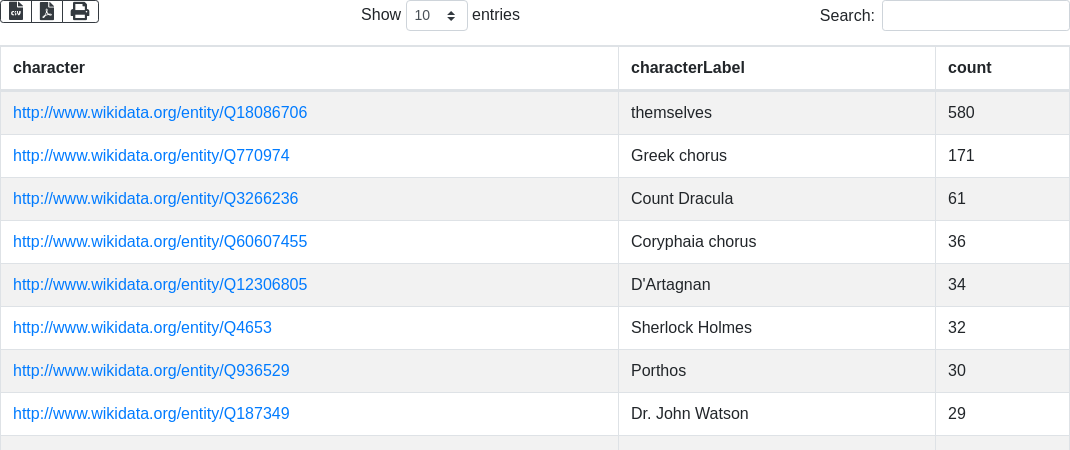Open the entries-per-page dropdown
The width and height of the screenshot is (1070, 450).
pyautogui.click(x=436, y=15)
